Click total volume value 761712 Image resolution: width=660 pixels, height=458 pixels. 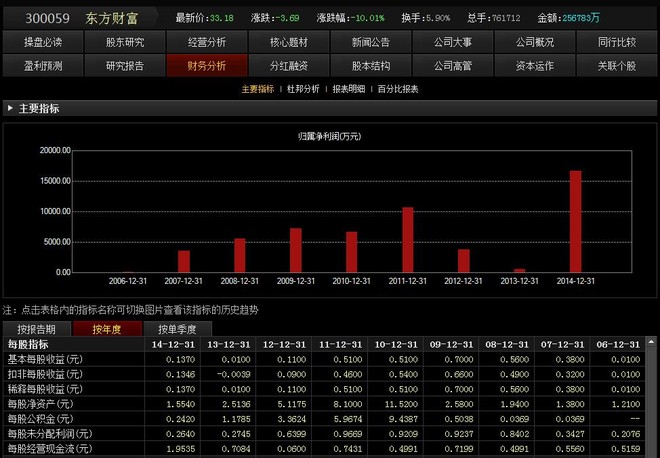(x=506, y=18)
